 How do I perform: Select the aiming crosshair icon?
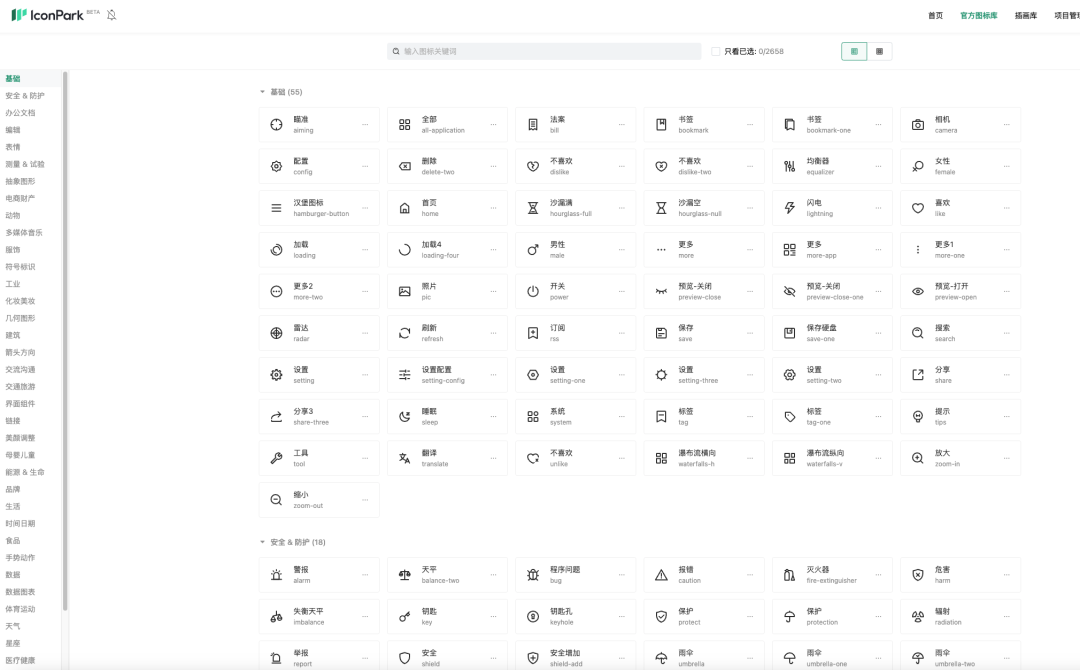pos(276,125)
